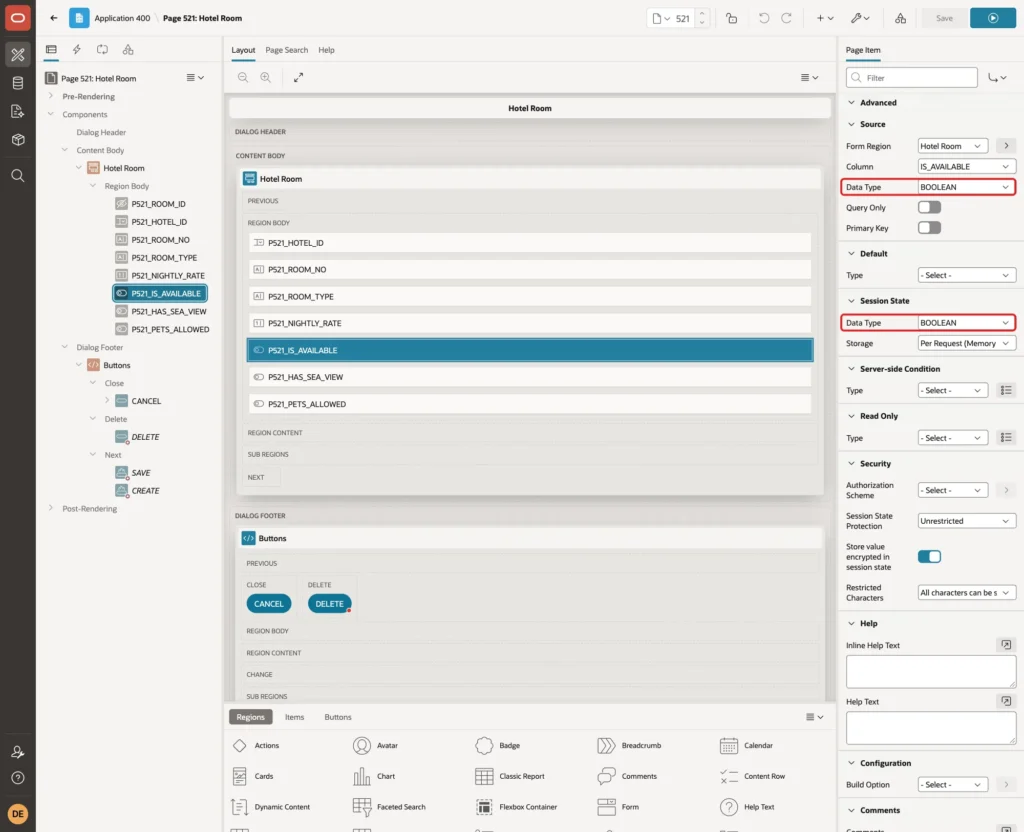Switch to the Processing tab icon
The width and height of the screenshot is (1024, 832).
[x=103, y=50]
